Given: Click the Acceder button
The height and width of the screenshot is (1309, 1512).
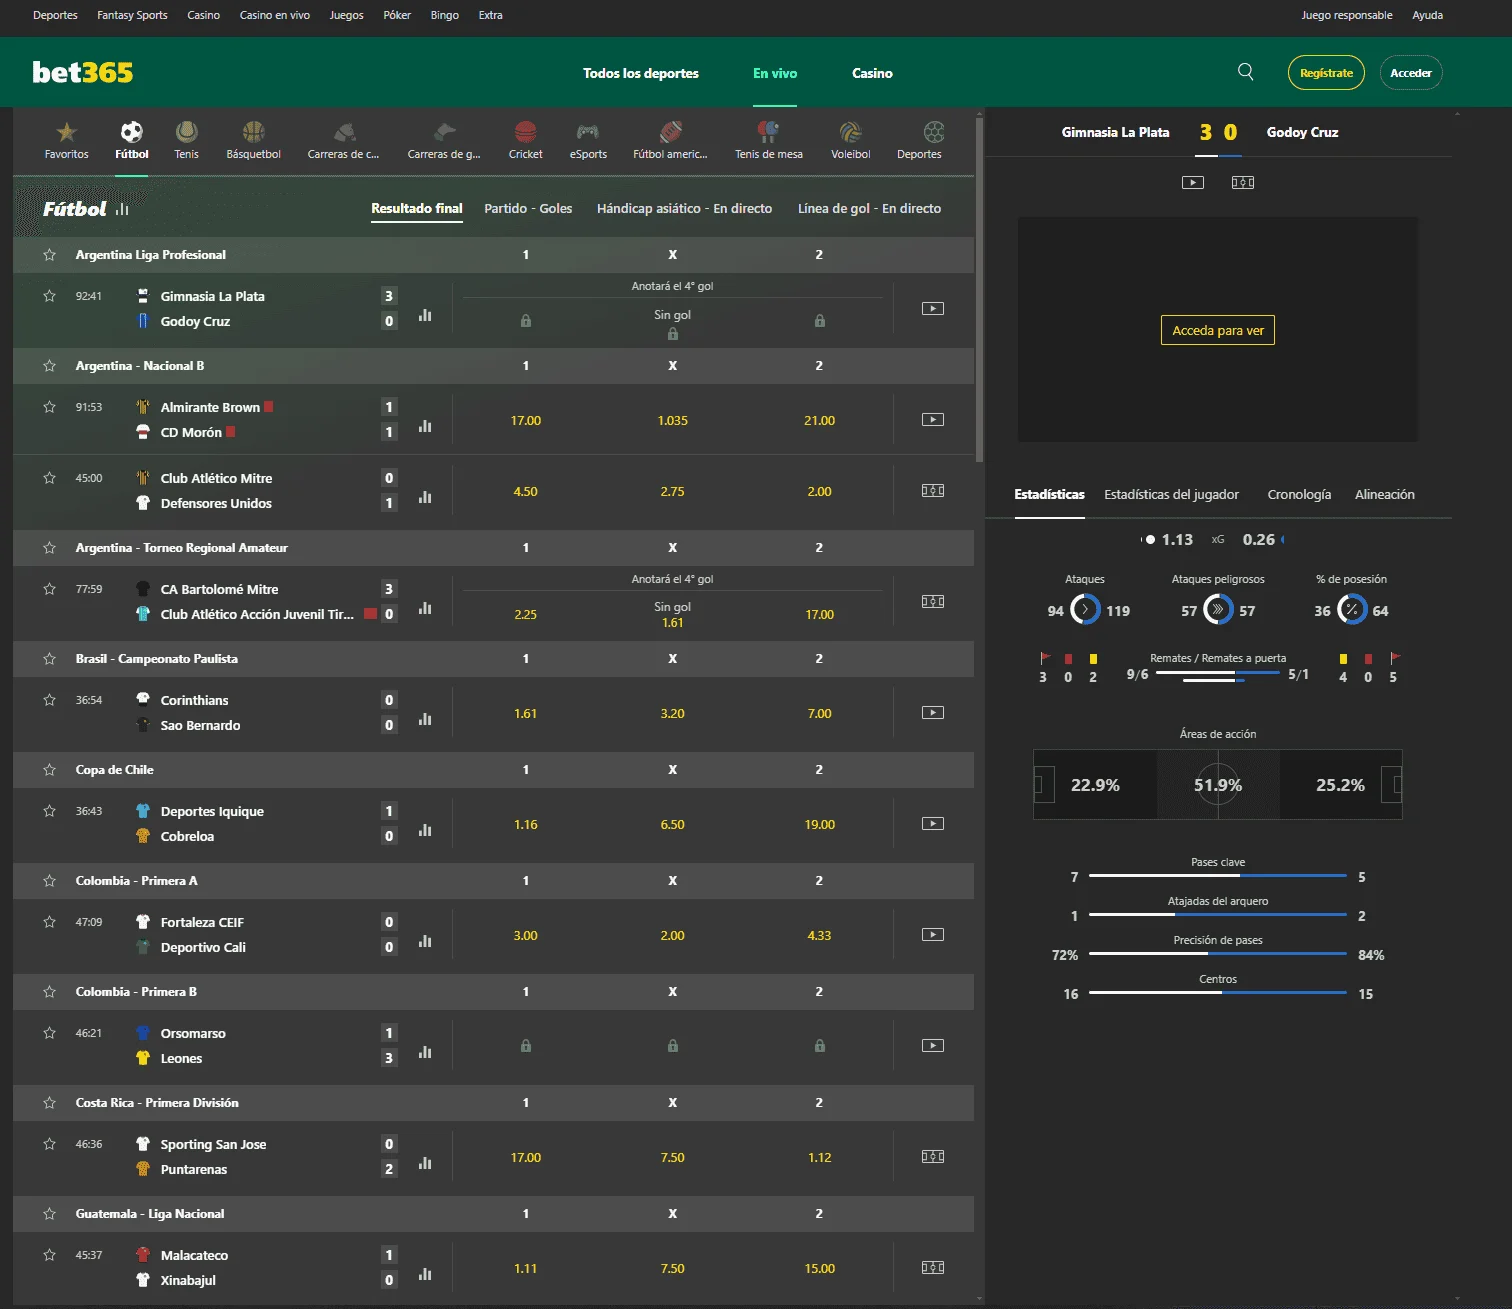Looking at the screenshot, I should tap(1411, 73).
